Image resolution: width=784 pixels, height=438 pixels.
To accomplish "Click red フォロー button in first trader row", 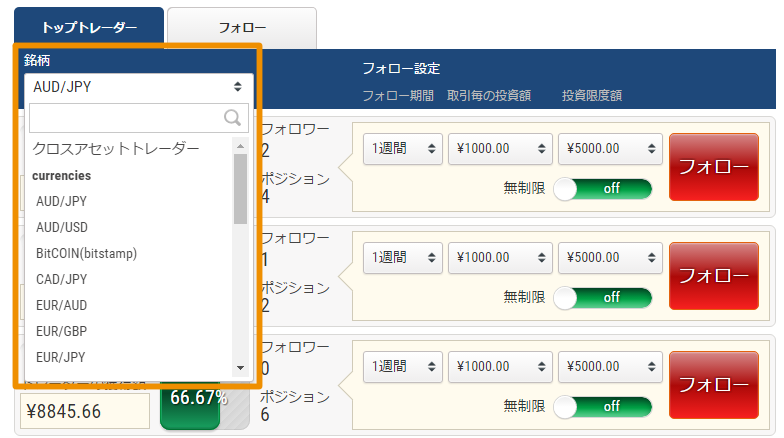I will (x=714, y=166).
